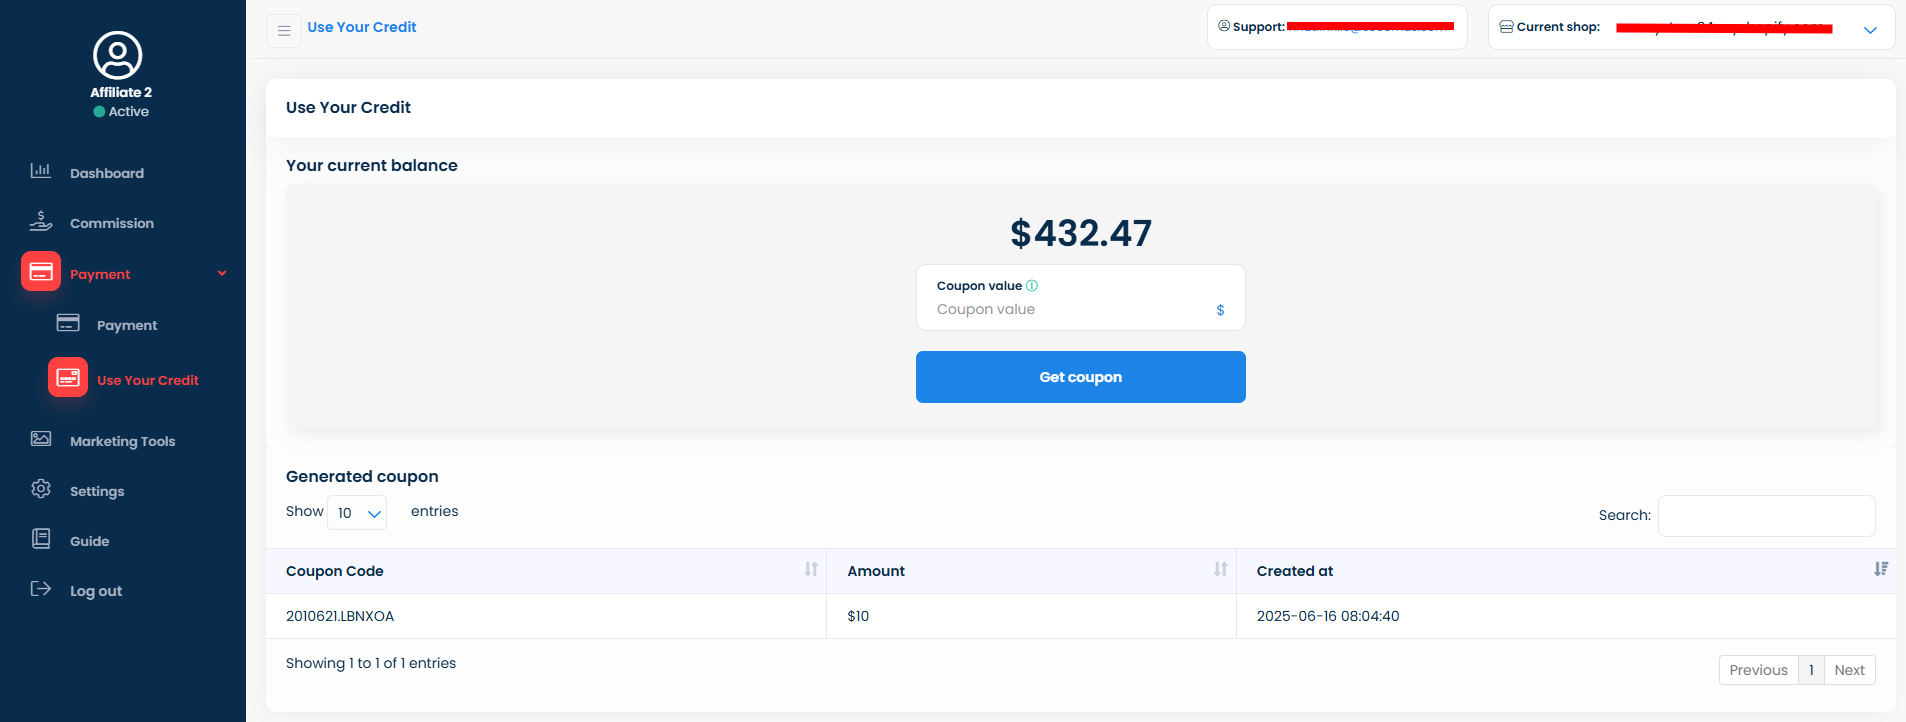1906x722 pixels.
Task: Click coupon code 2010621.LBNXOA
Action: tap(340, 616)
